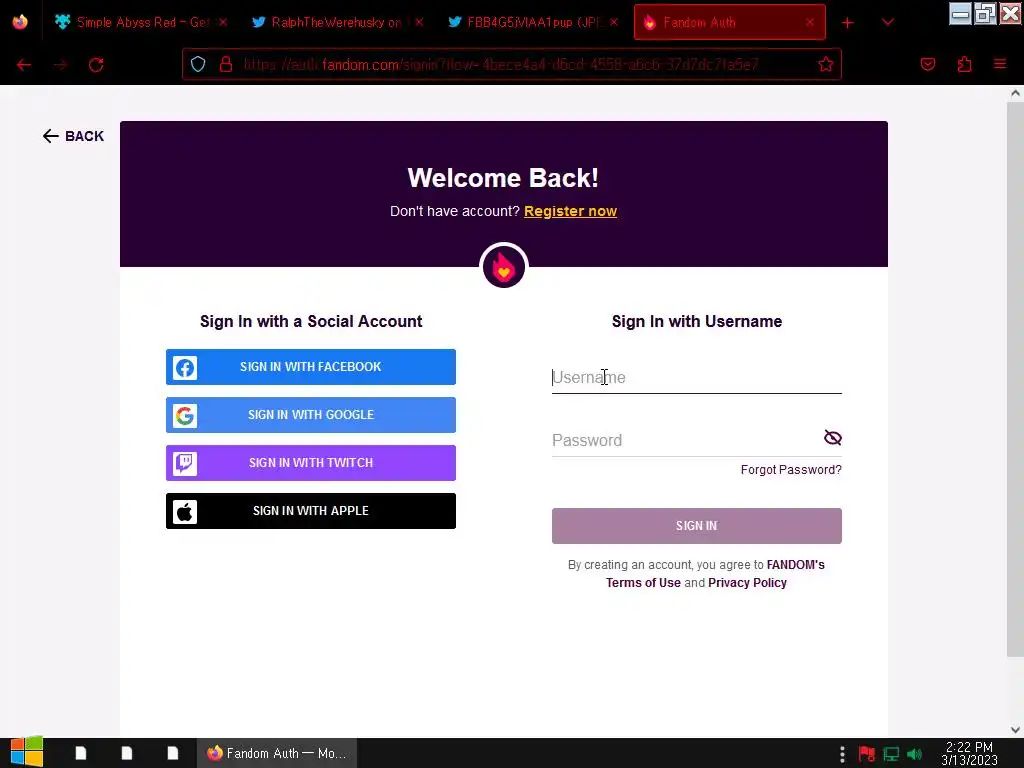Show hidden tray icons dots

coord(842,754)
